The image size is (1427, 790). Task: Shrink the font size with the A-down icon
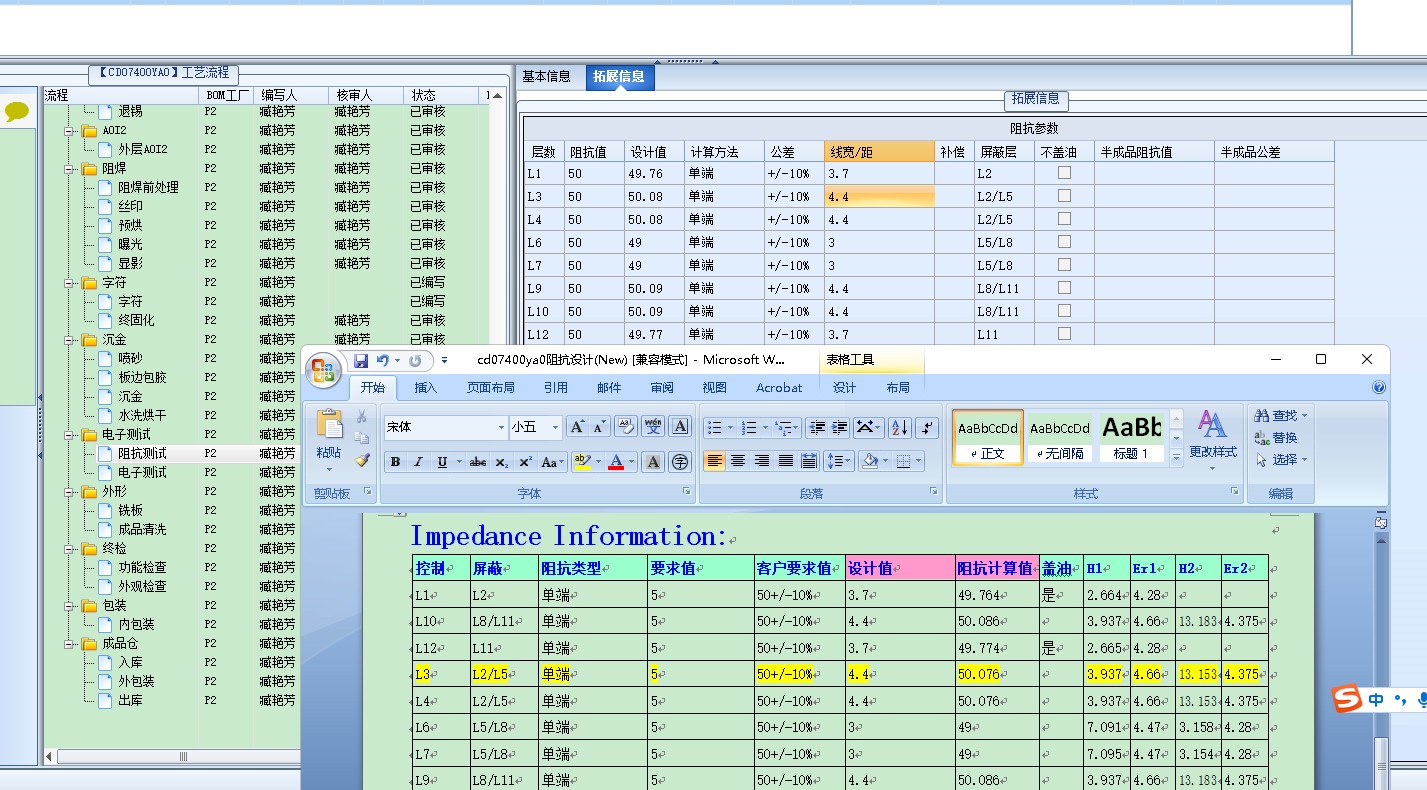[x=599, y=427]
